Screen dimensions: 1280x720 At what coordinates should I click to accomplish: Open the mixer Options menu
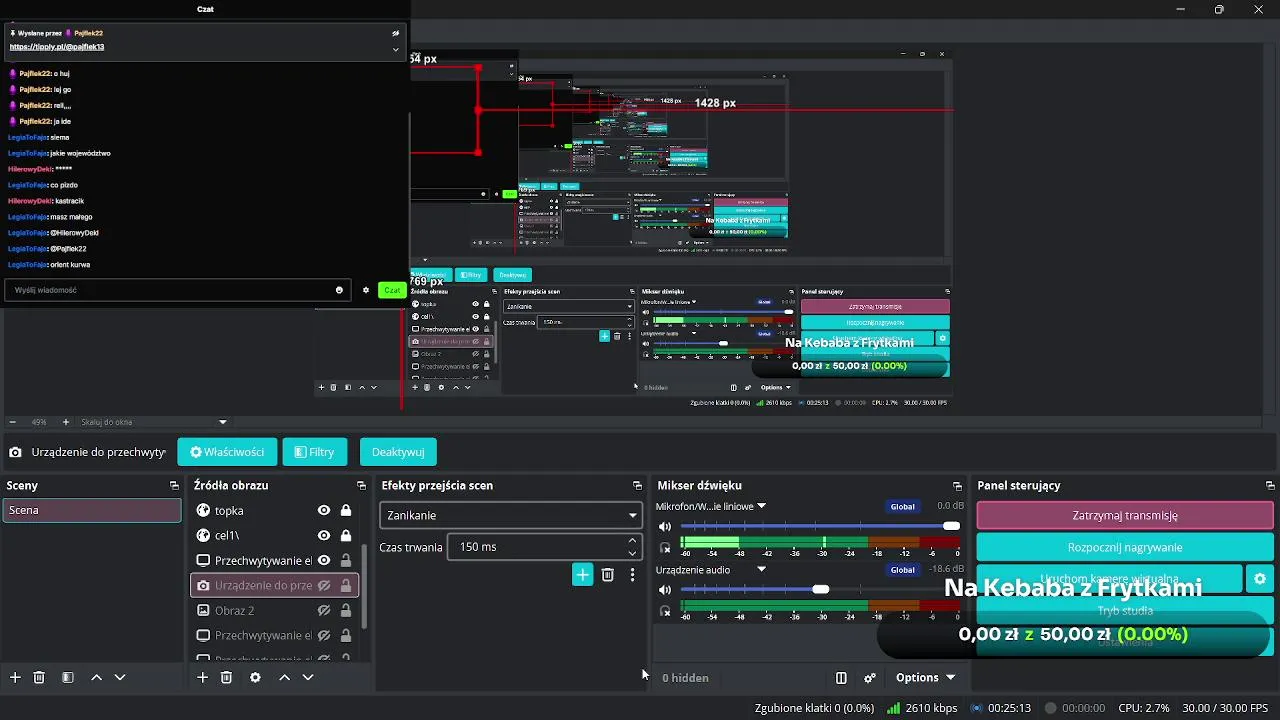pos(925,677)
